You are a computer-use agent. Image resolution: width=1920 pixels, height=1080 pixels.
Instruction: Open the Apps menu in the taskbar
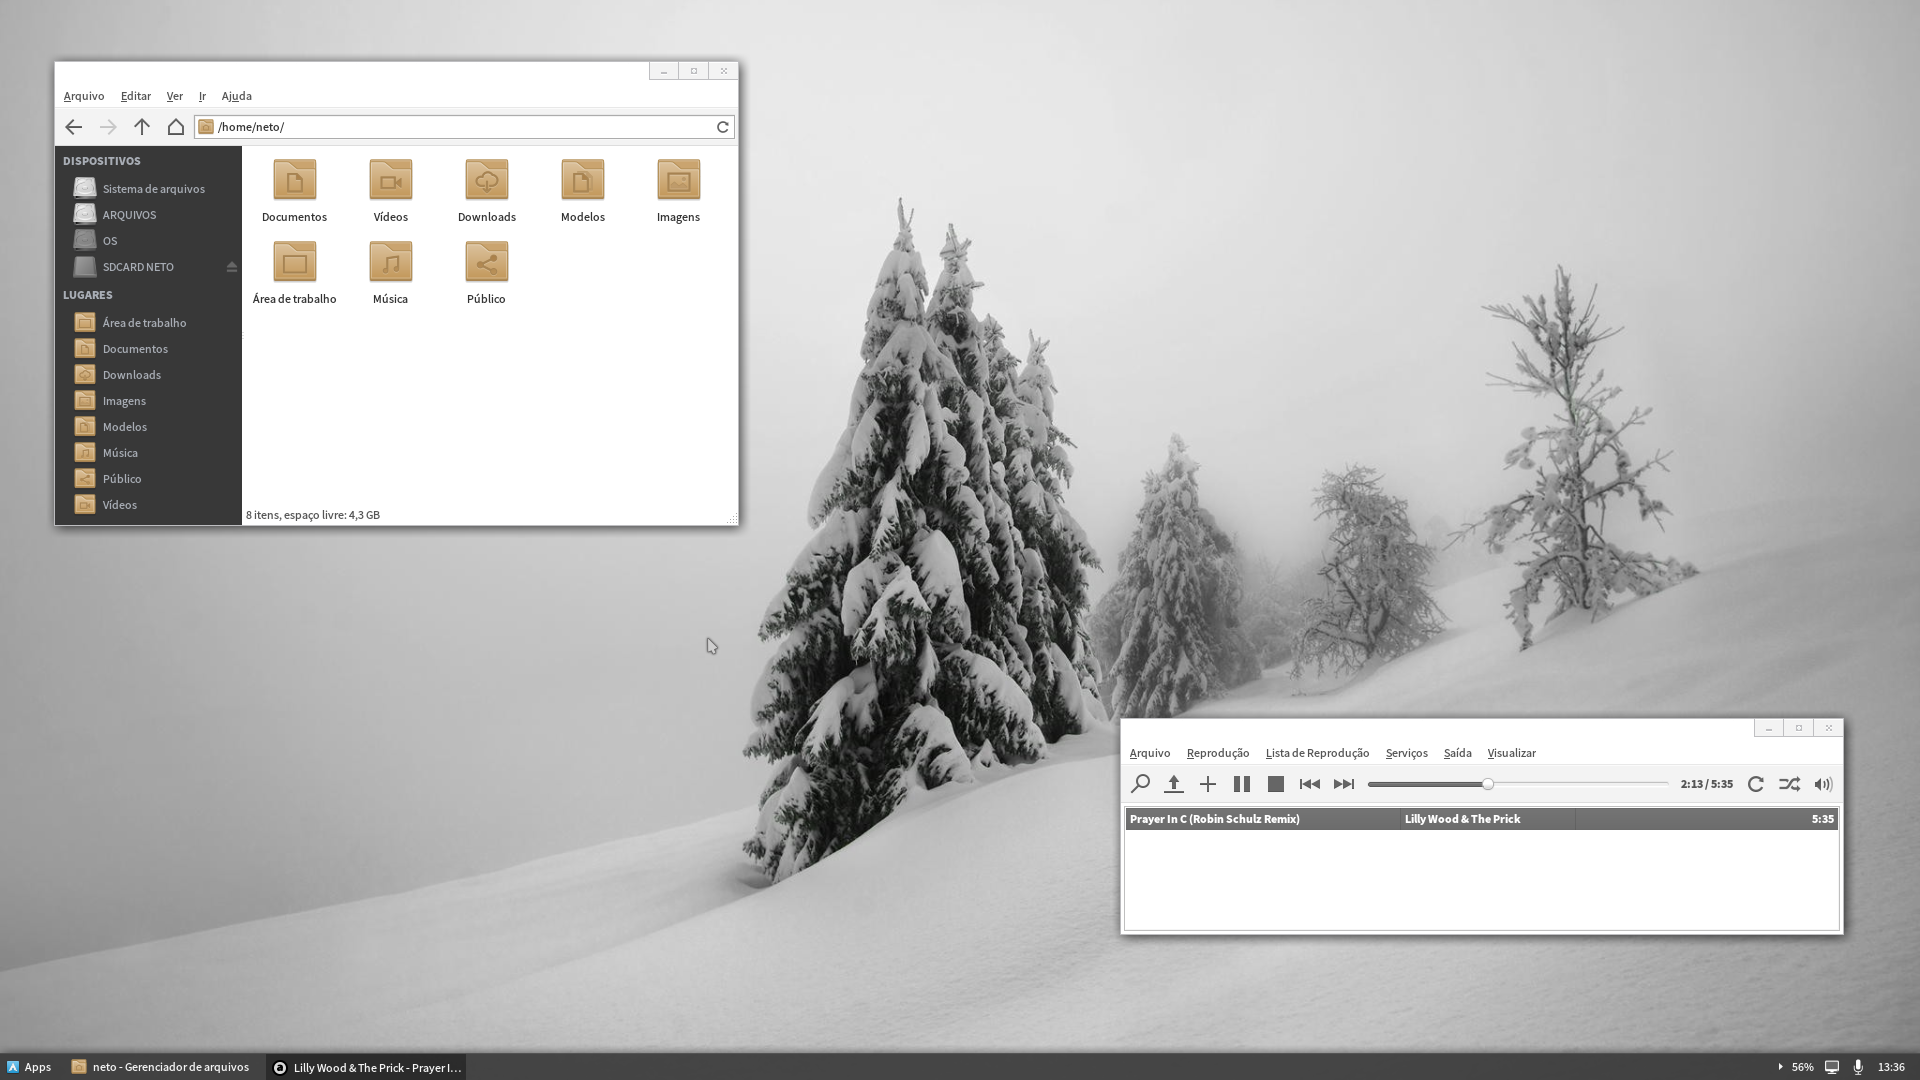(x=29, y=1067)
